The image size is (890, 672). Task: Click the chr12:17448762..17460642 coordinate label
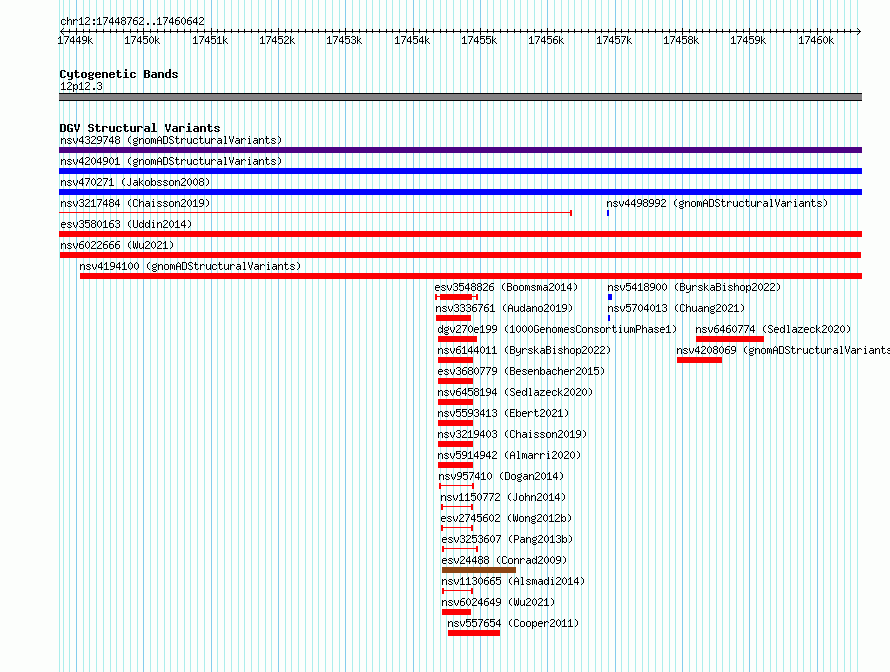click(x=132, y=21)
